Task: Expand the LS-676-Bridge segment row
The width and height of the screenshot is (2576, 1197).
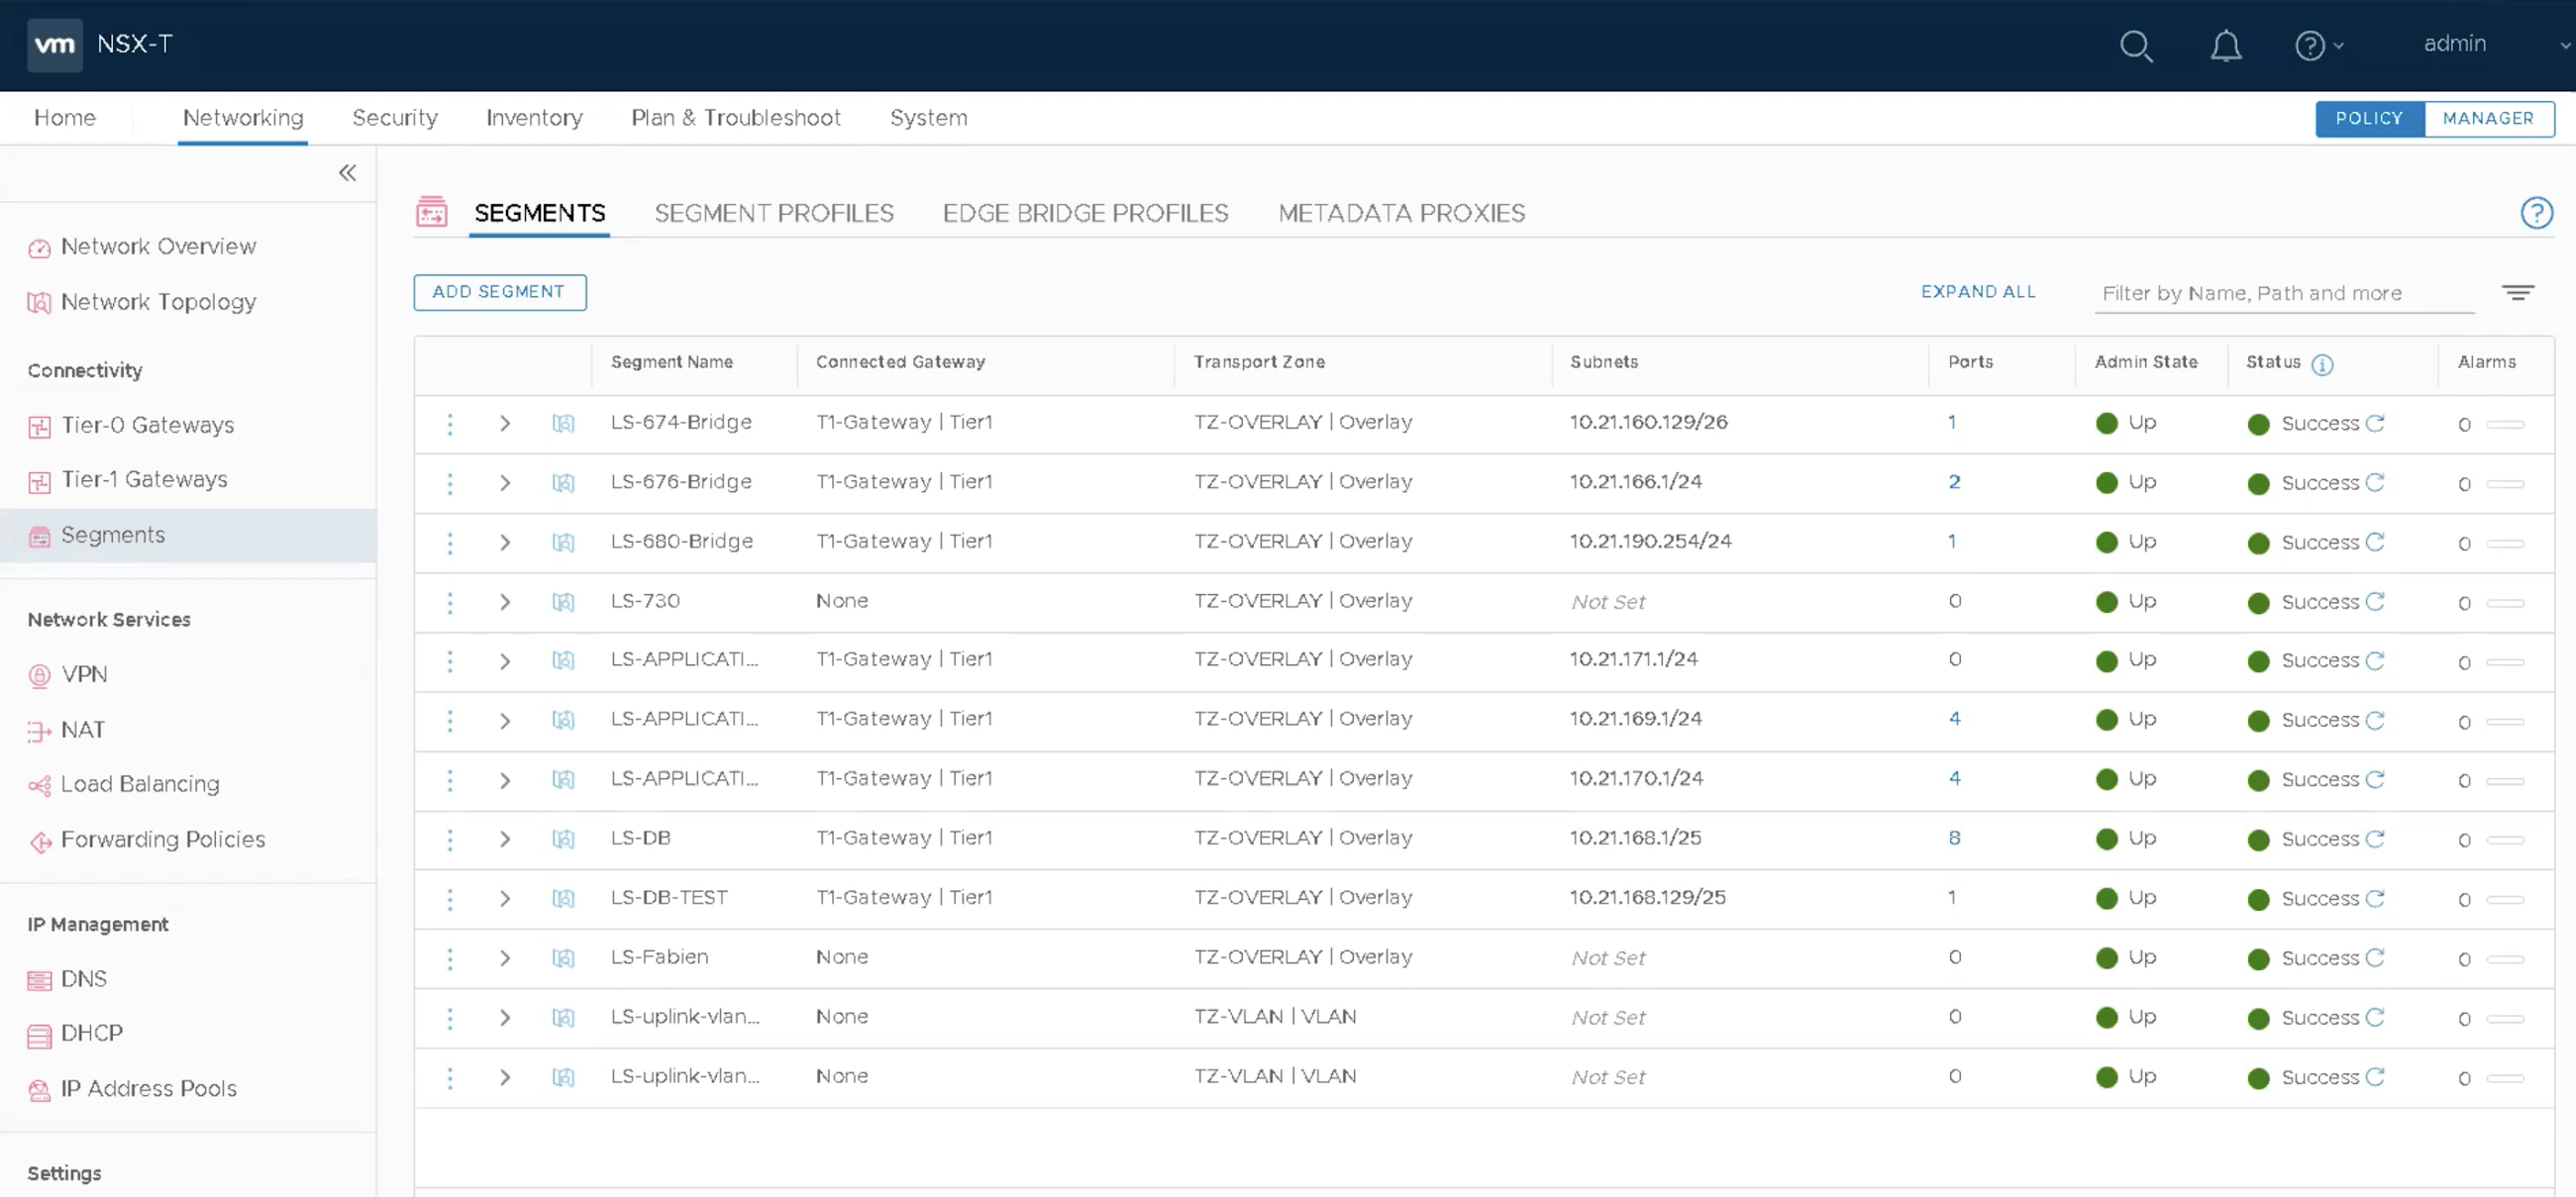Action: pos(505,483)
